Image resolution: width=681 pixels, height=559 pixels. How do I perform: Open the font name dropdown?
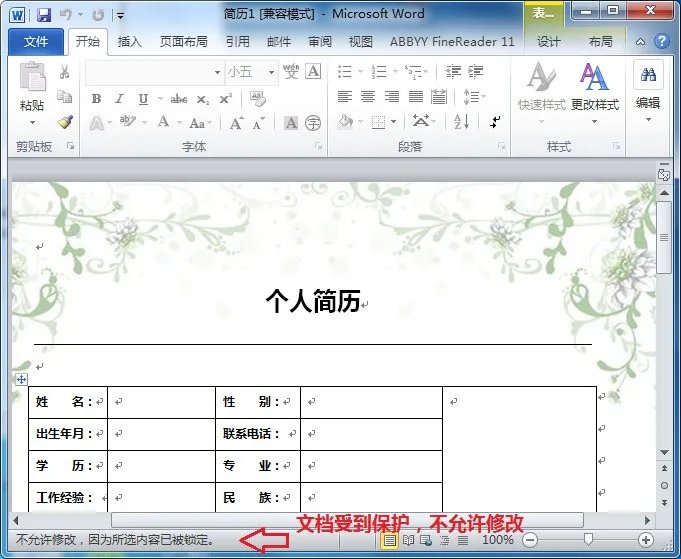coord(217,72)
